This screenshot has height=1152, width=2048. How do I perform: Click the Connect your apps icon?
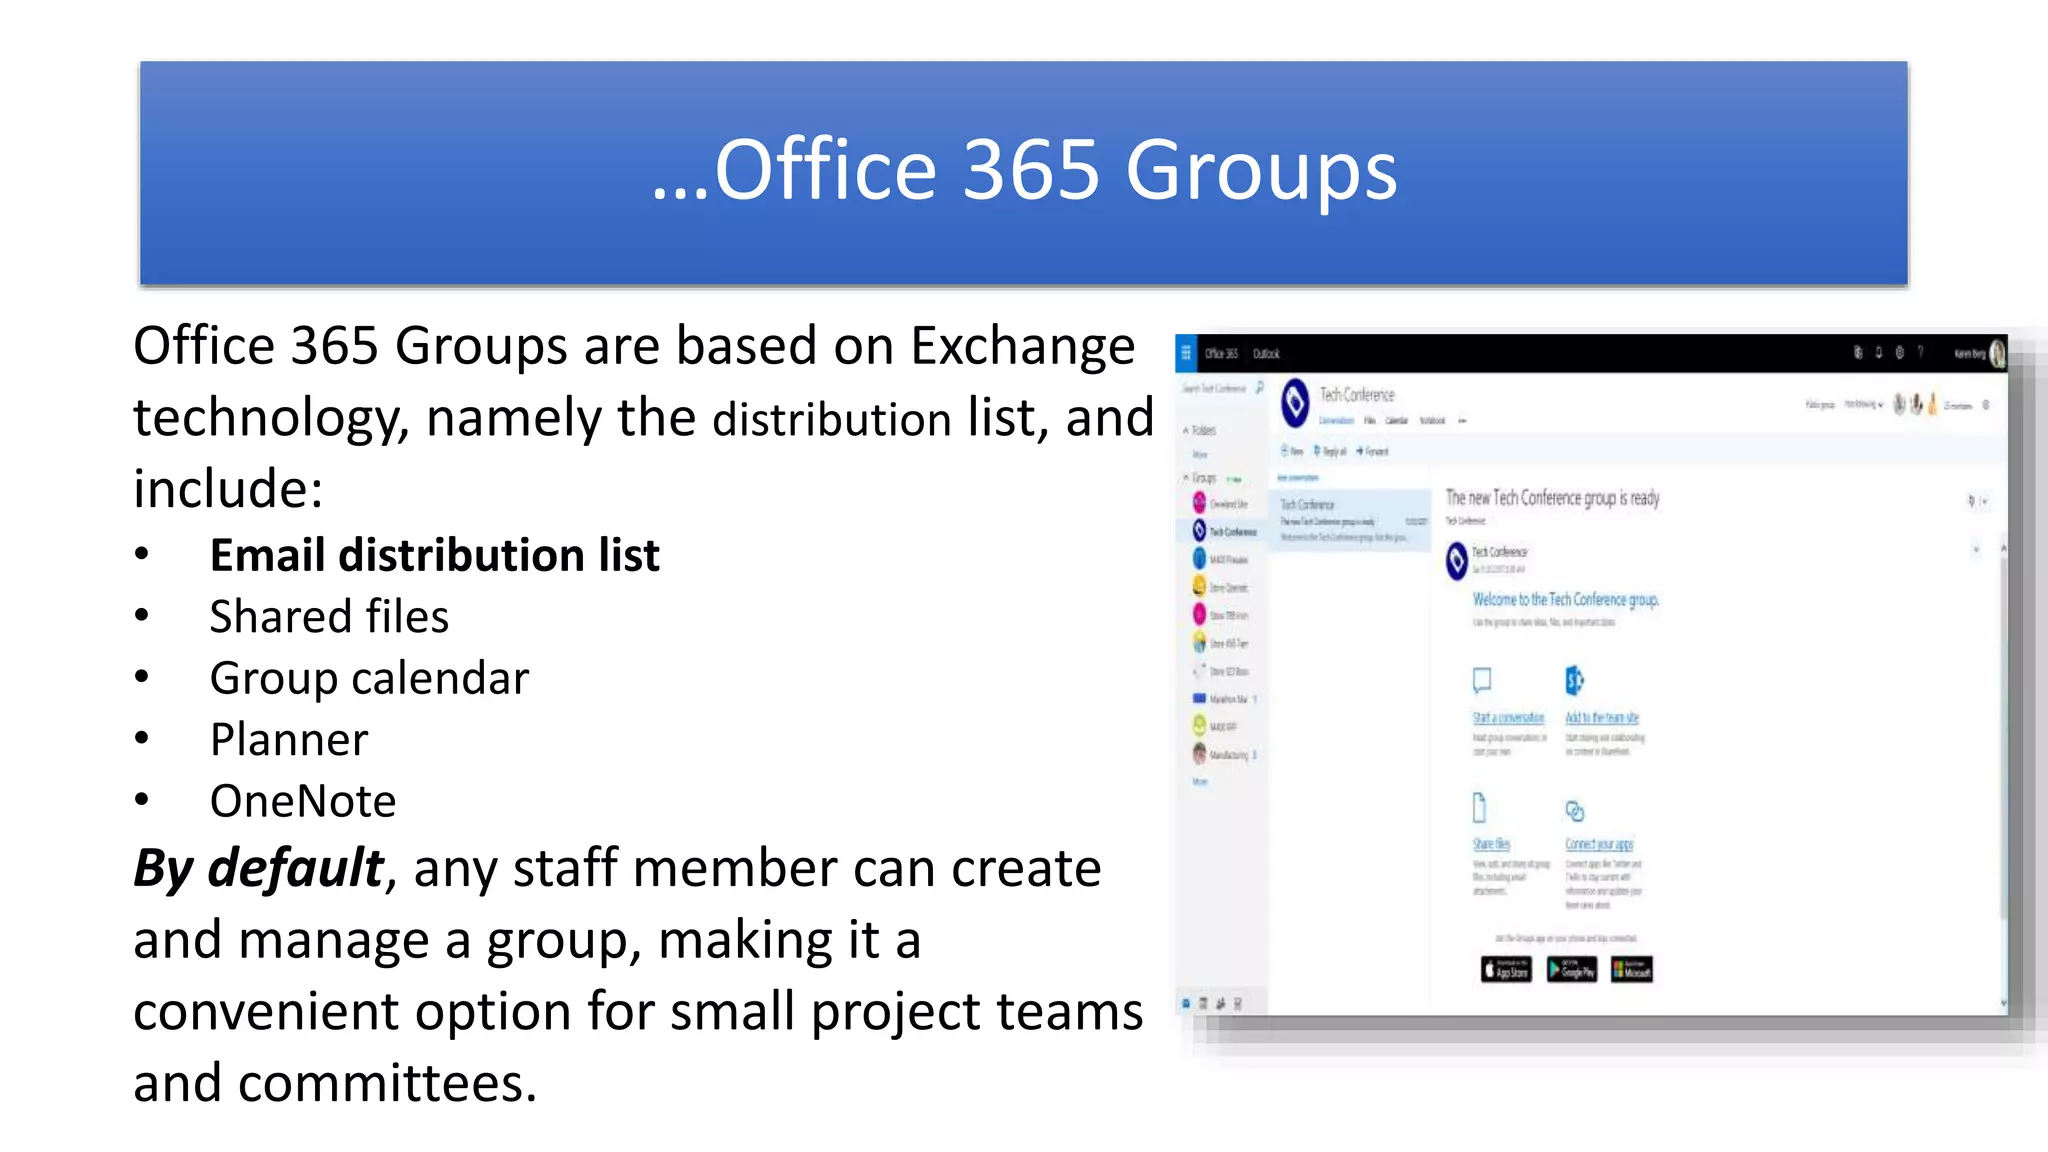(x=1574, y=810)
